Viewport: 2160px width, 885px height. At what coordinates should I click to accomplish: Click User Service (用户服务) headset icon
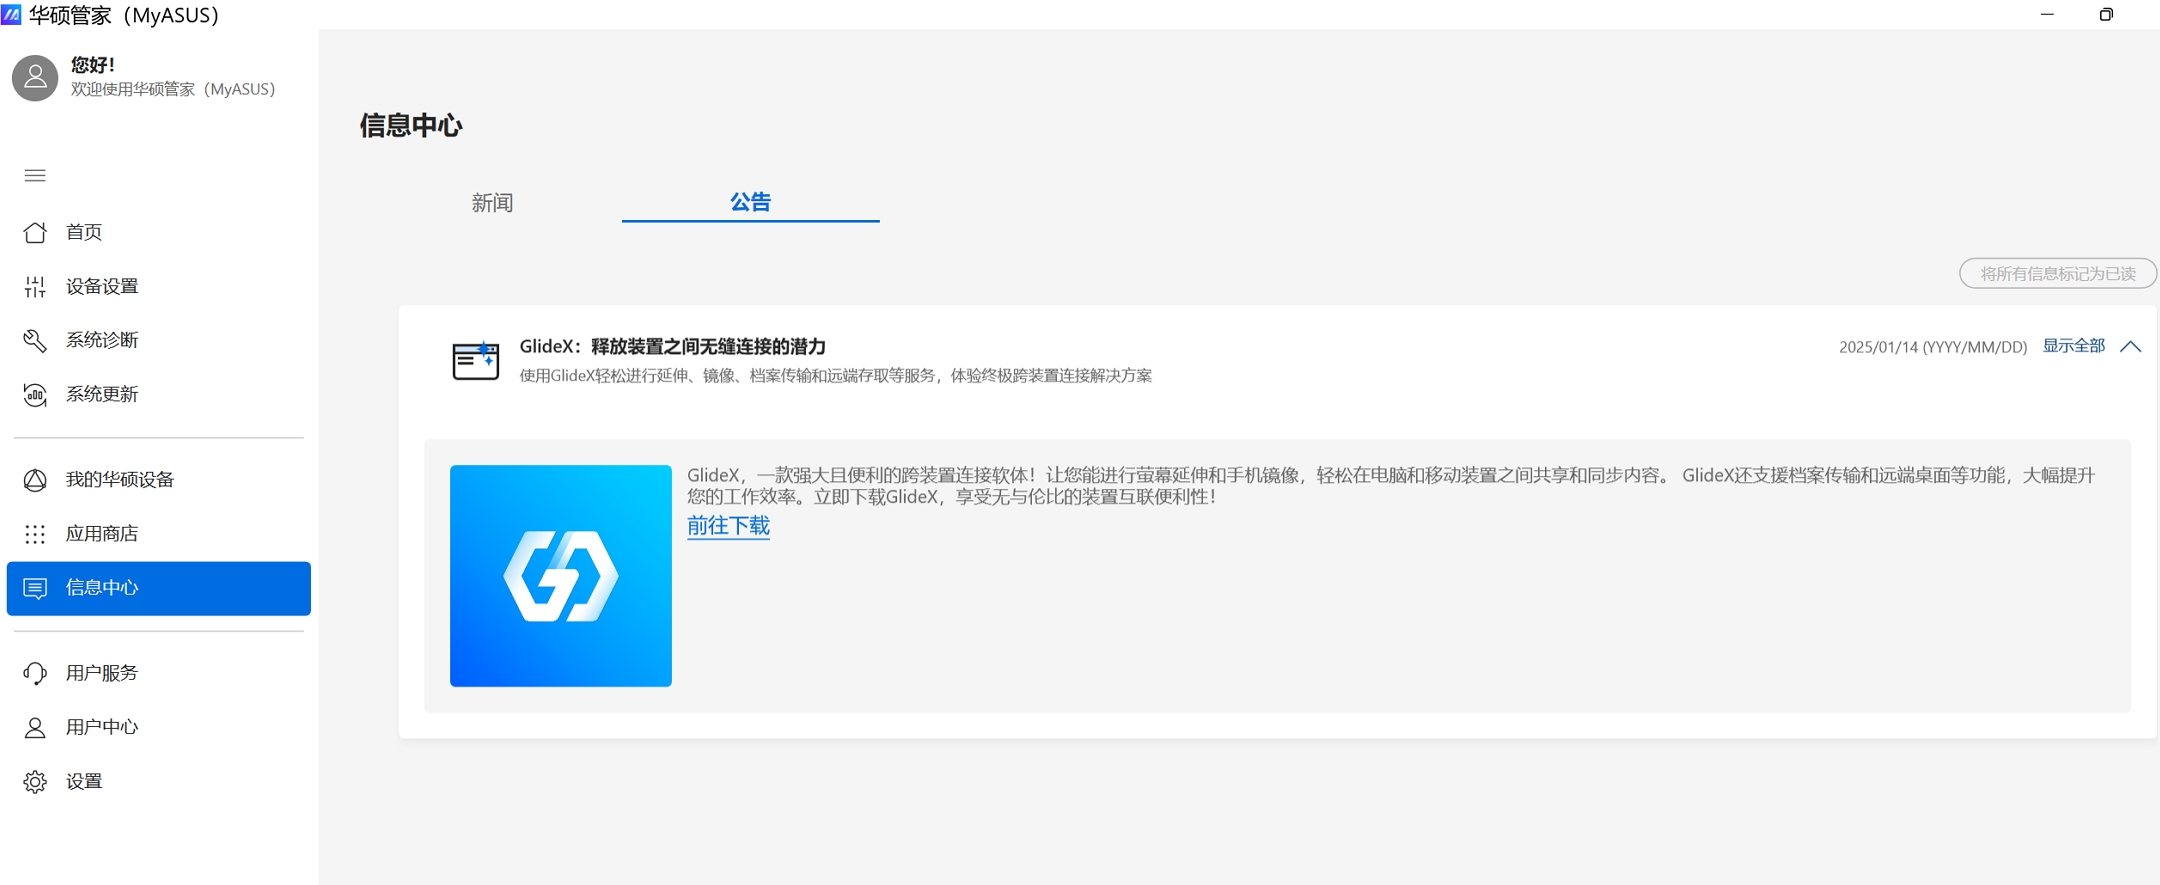35,673
